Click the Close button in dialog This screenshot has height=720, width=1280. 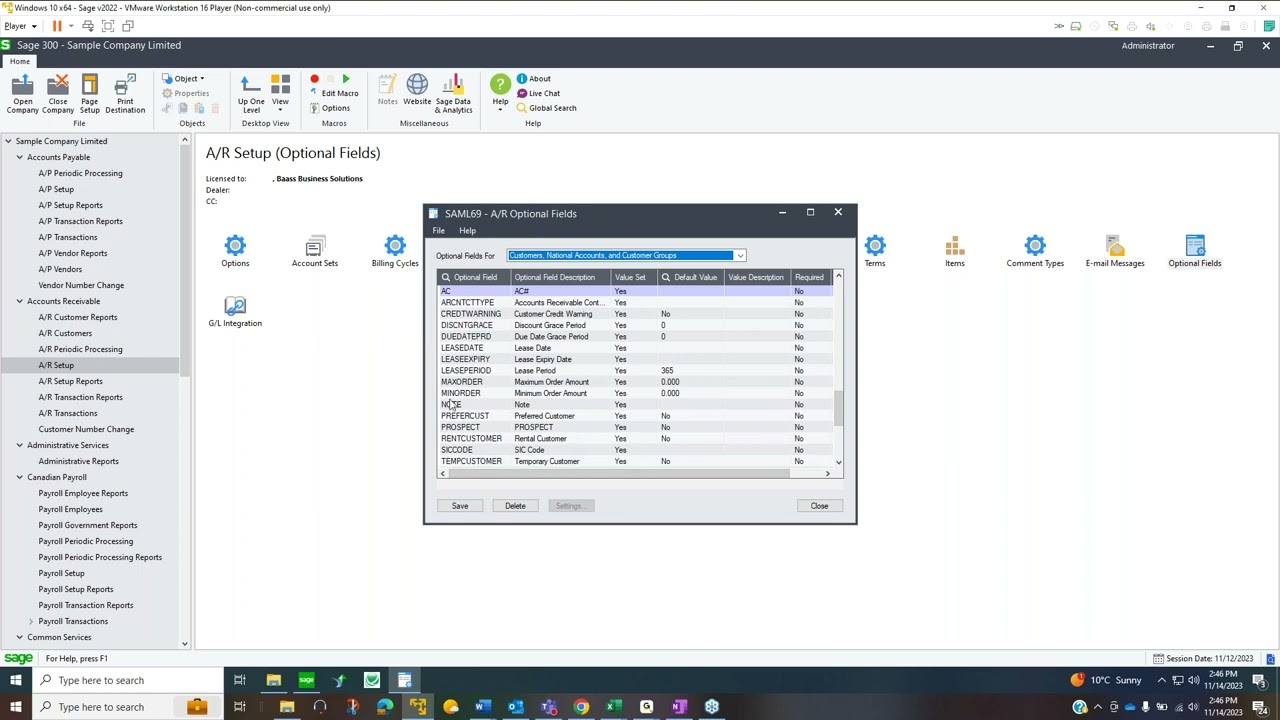[x=819, y=506]
